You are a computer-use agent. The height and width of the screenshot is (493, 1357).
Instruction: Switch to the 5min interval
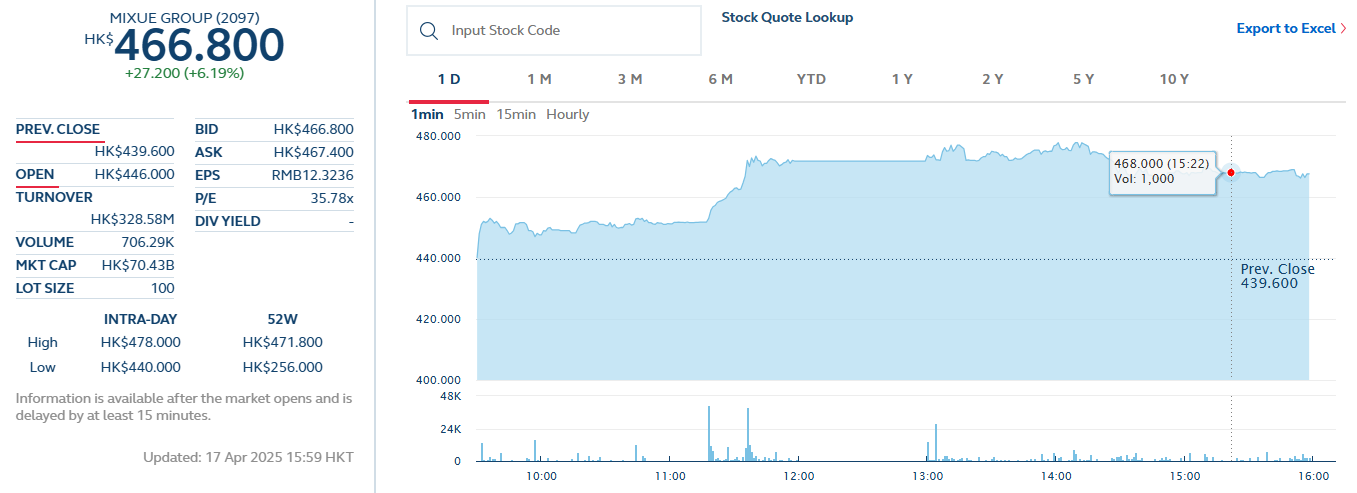click(469, 115)
